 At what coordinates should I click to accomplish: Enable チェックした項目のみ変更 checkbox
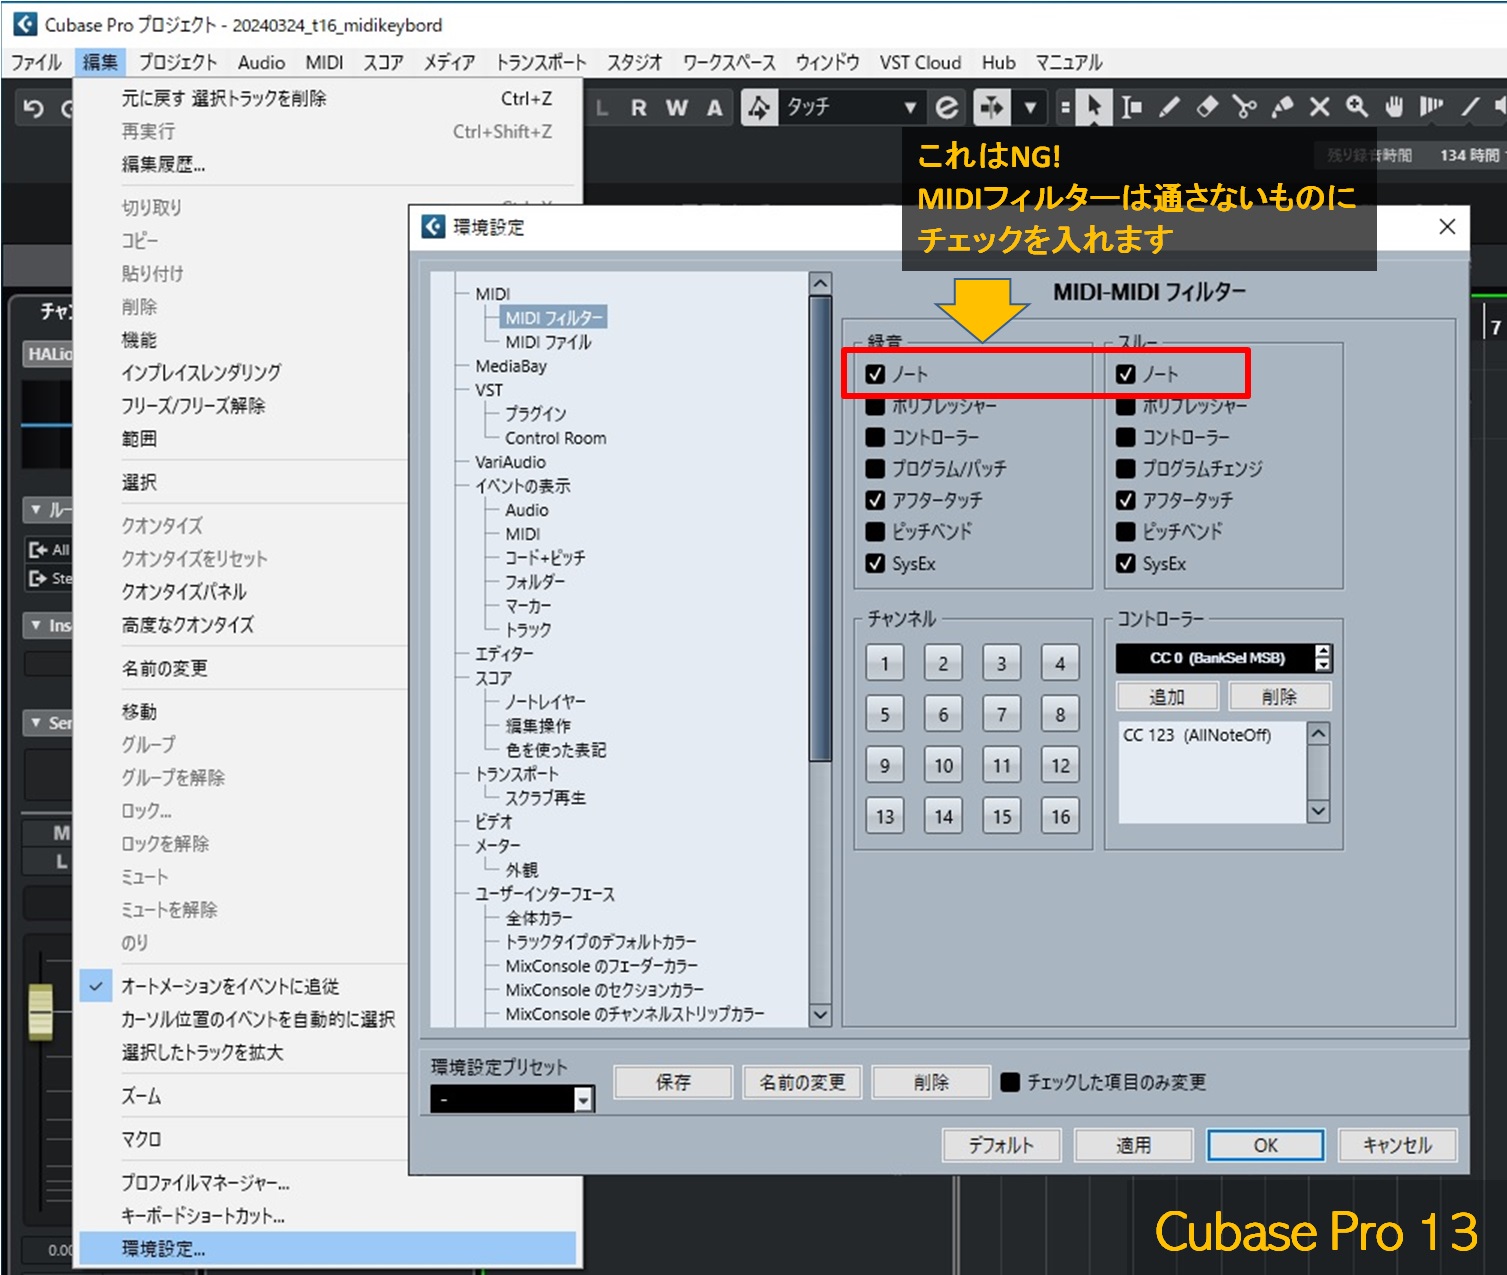[x=1010, y=1082]
